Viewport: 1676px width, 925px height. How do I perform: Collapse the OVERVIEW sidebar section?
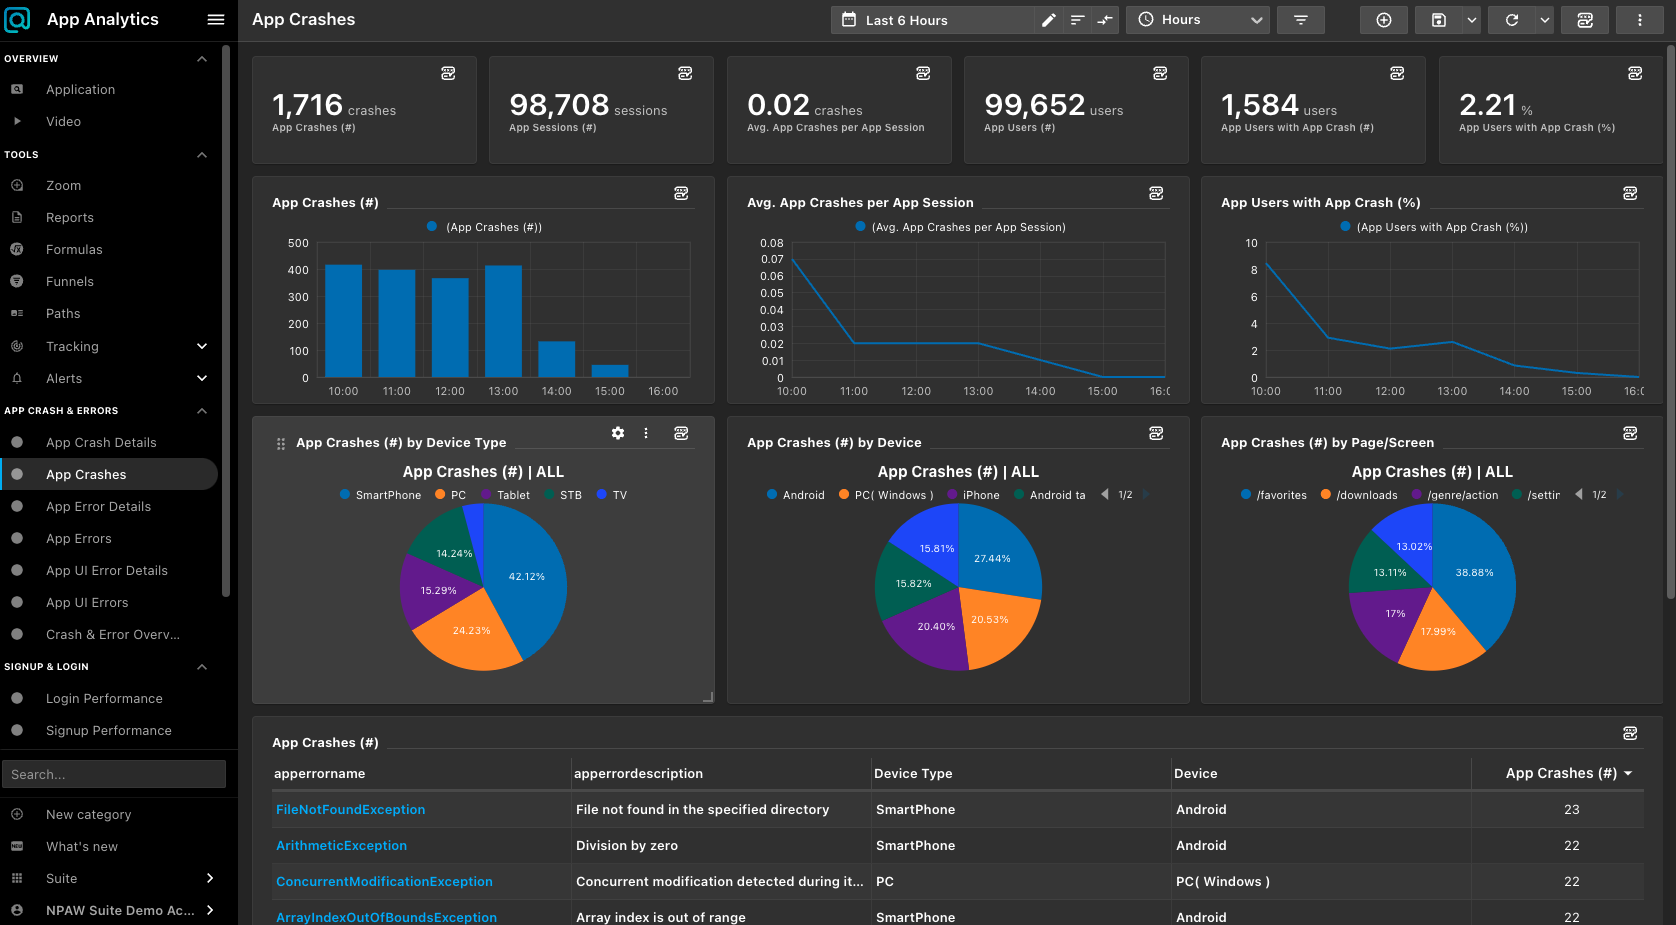[201, 58]
